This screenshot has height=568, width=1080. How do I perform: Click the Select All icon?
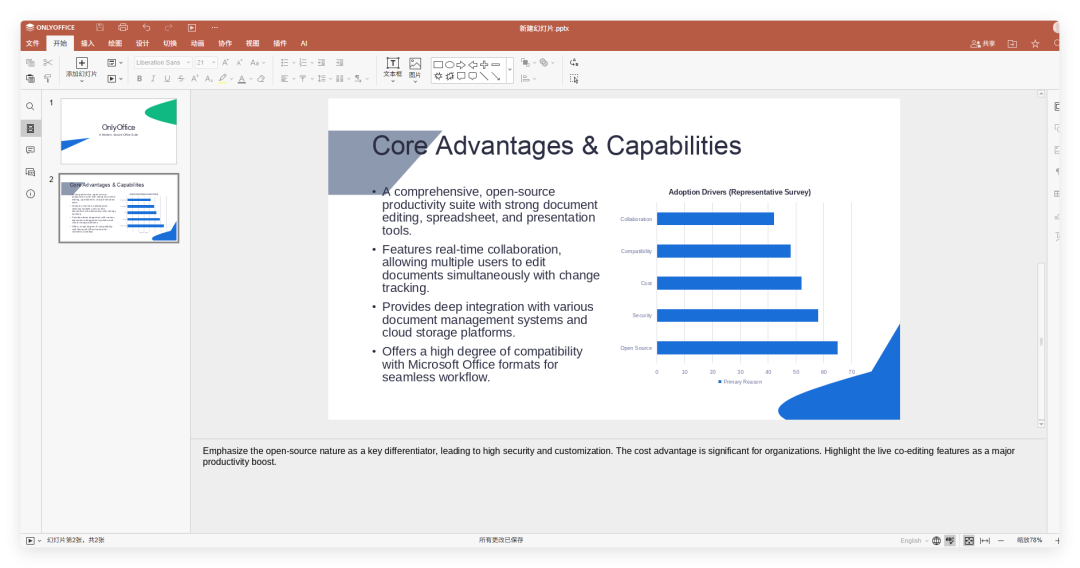click(574, 78)
